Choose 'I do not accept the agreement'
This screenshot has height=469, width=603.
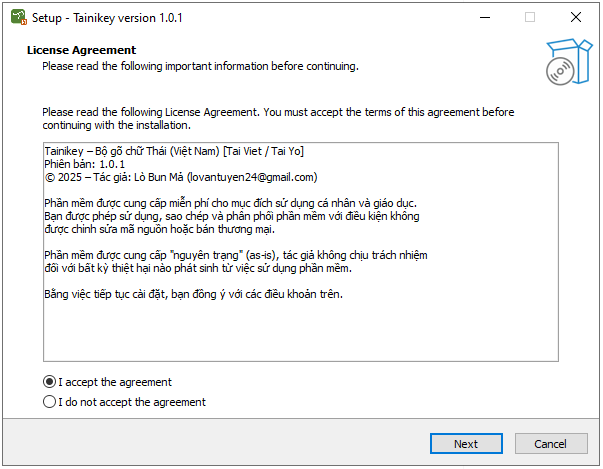50,402
